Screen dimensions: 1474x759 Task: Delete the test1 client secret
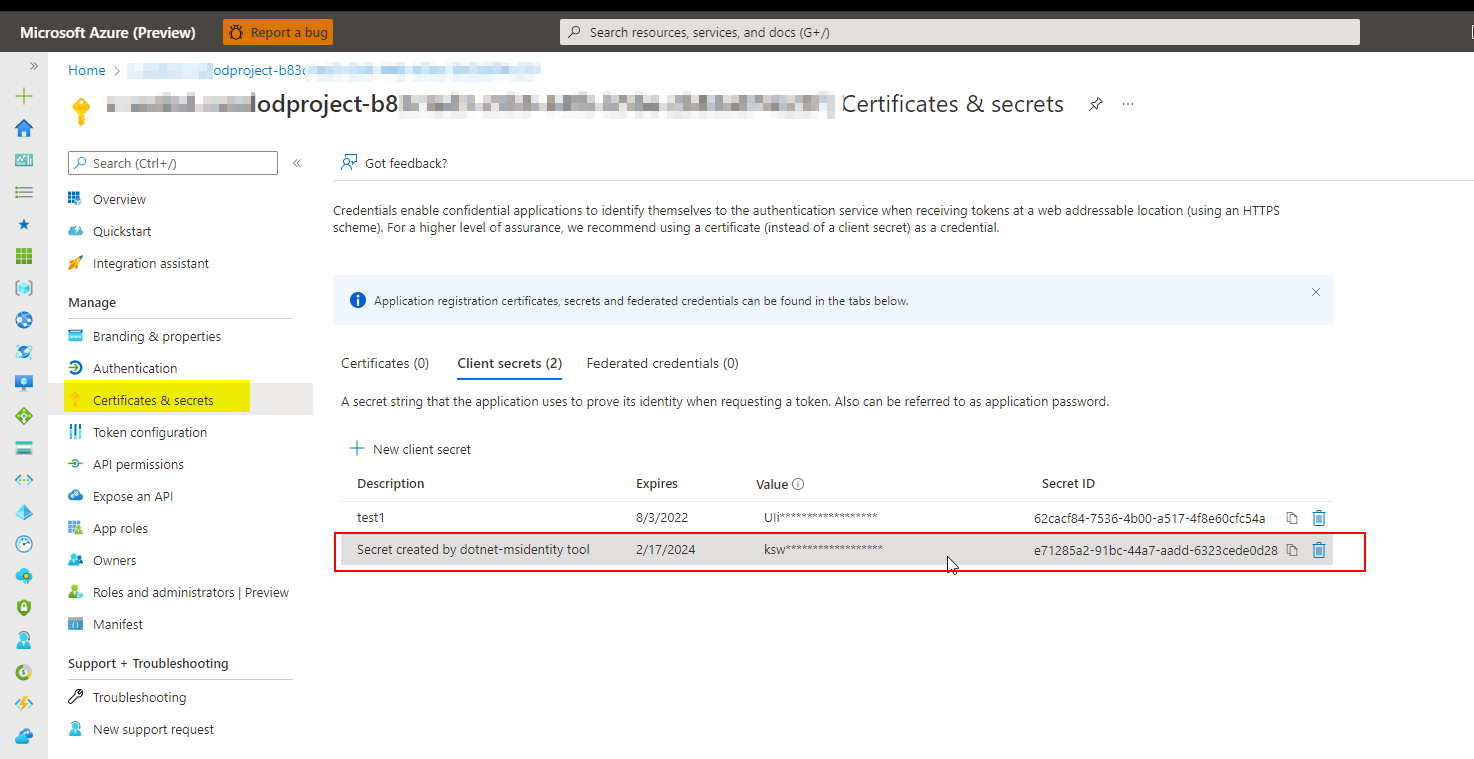click(x=1319, y=518)
